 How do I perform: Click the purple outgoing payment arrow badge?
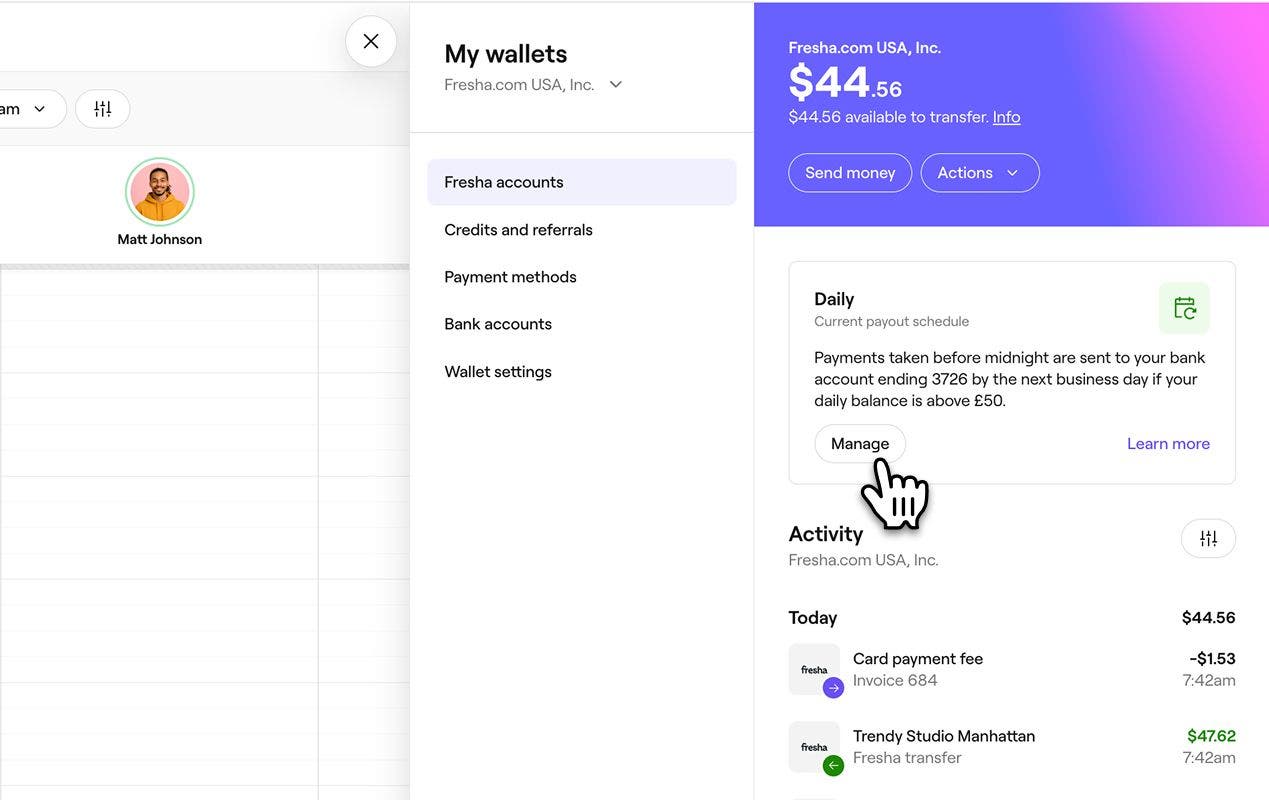[832, 687]
